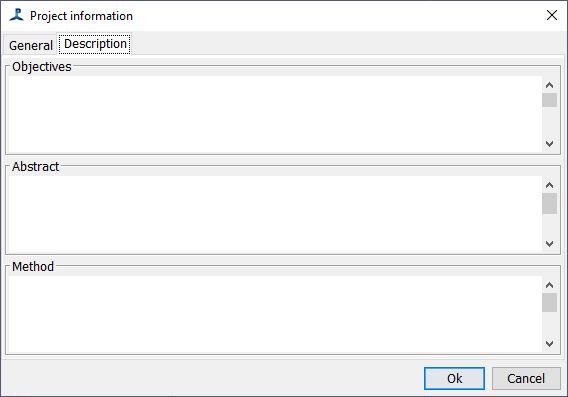This screenshot has height=397, width=568.
Task: Click Abstract scrollbar up arrow
Action: (x=550, y=185)
